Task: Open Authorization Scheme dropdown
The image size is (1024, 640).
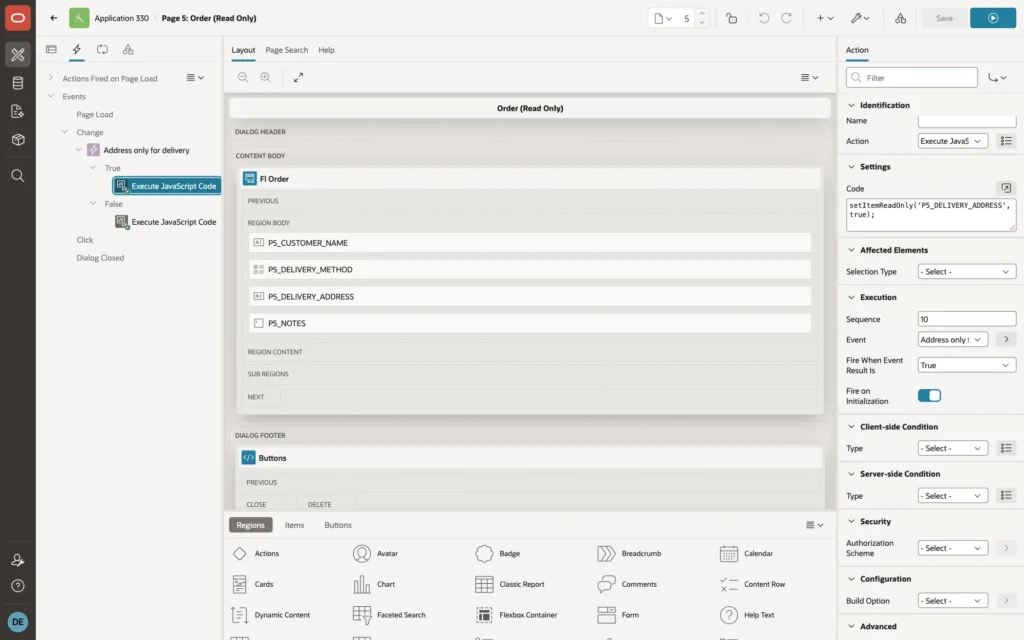Action: pos(952,549)
